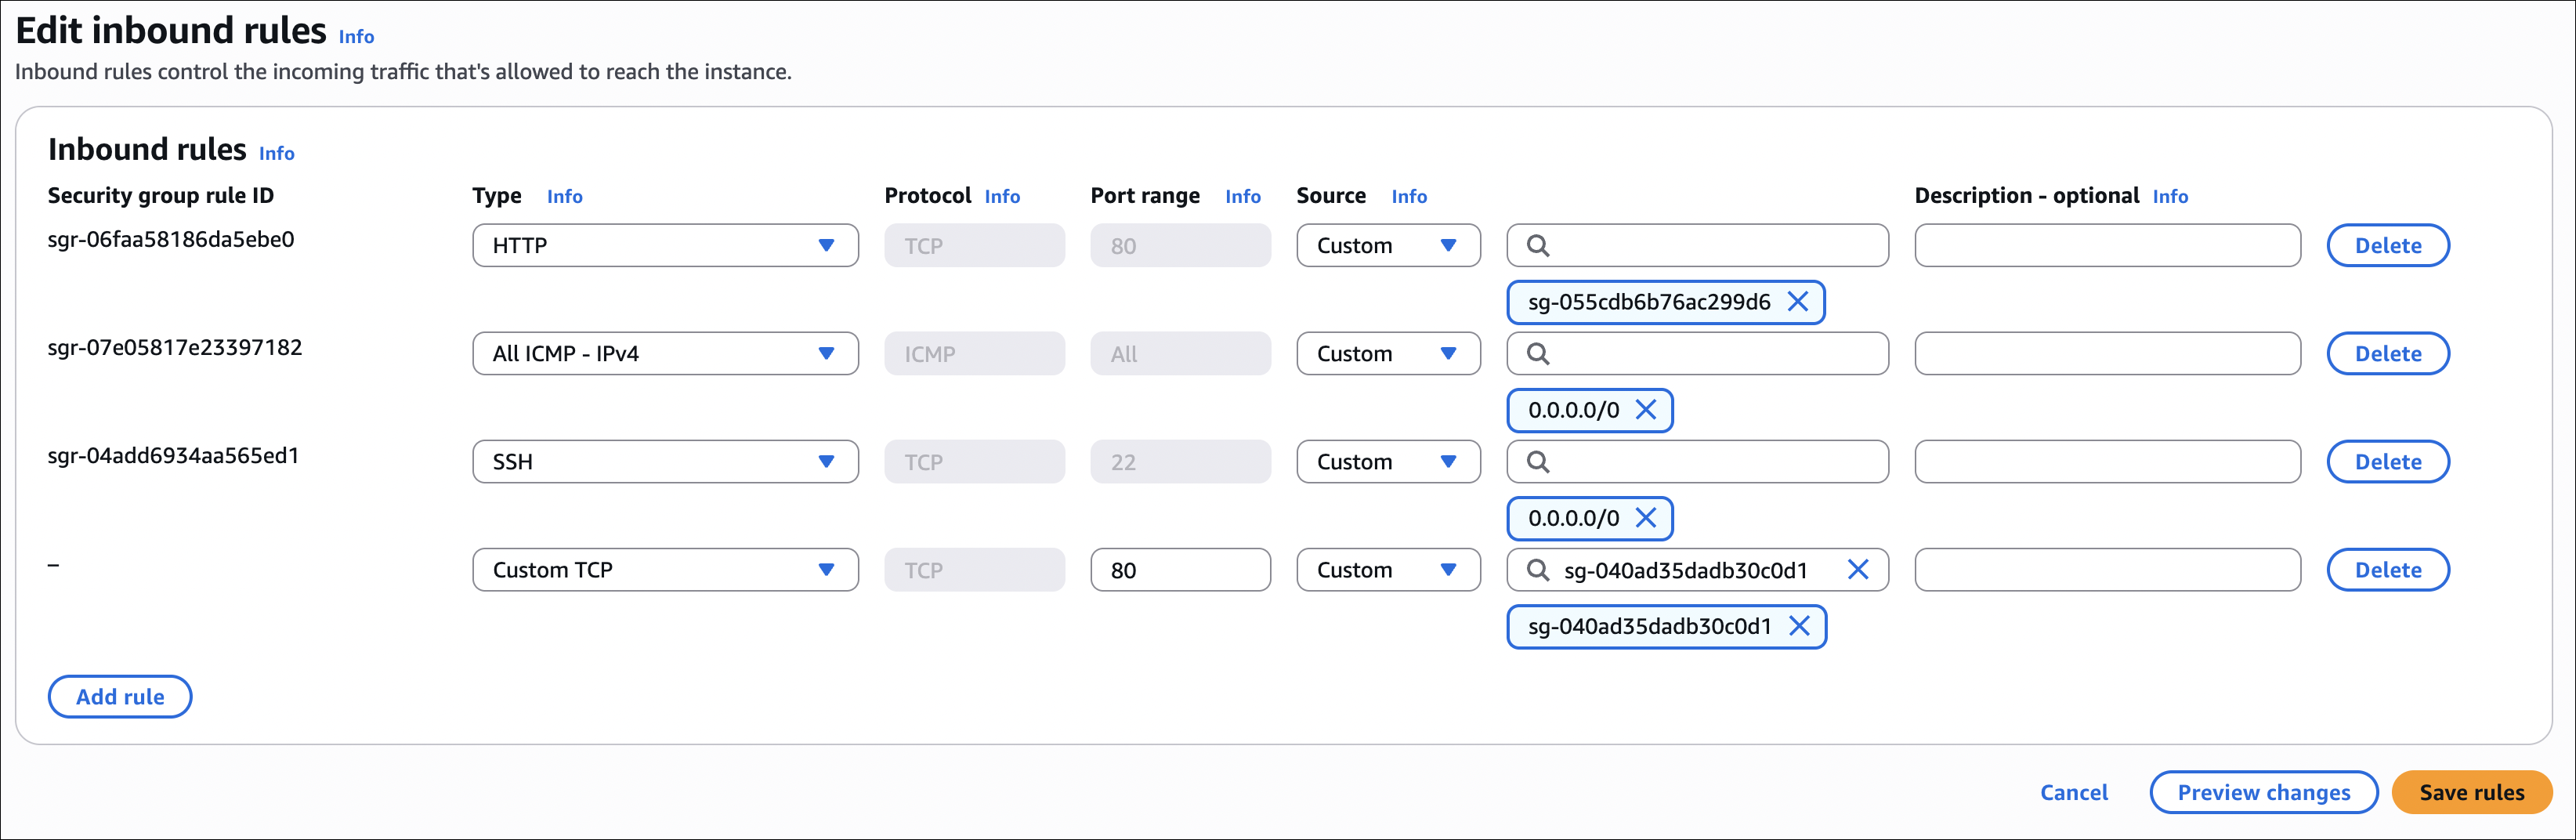Screen dimensions: 2576x840
Task: Open Source dropdown for the Custom TCP rule
Action: coord(1387,570)
